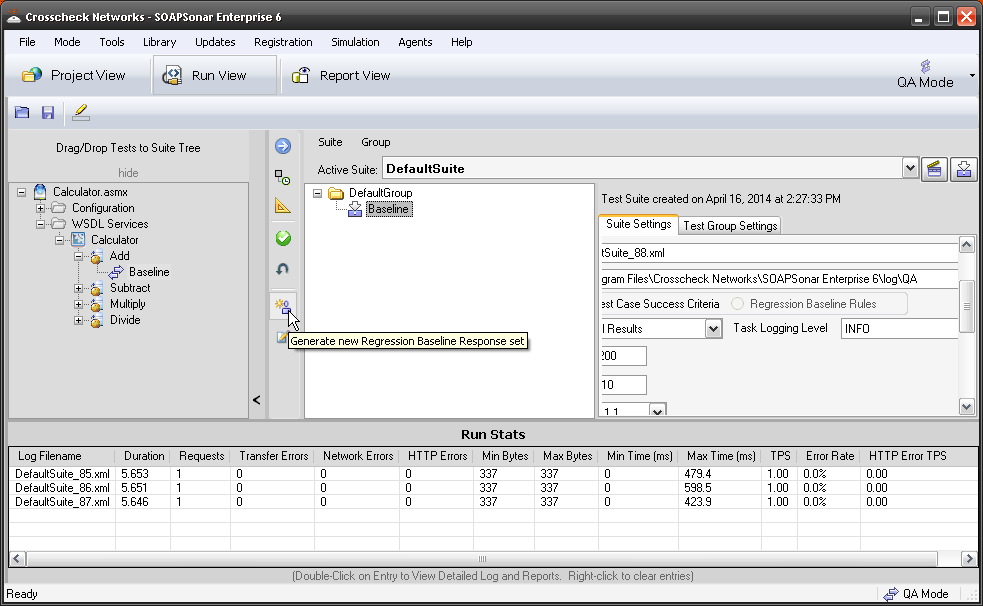Click the notepad edit icon under baseline generator
The image size is (983, 606).
281,337
